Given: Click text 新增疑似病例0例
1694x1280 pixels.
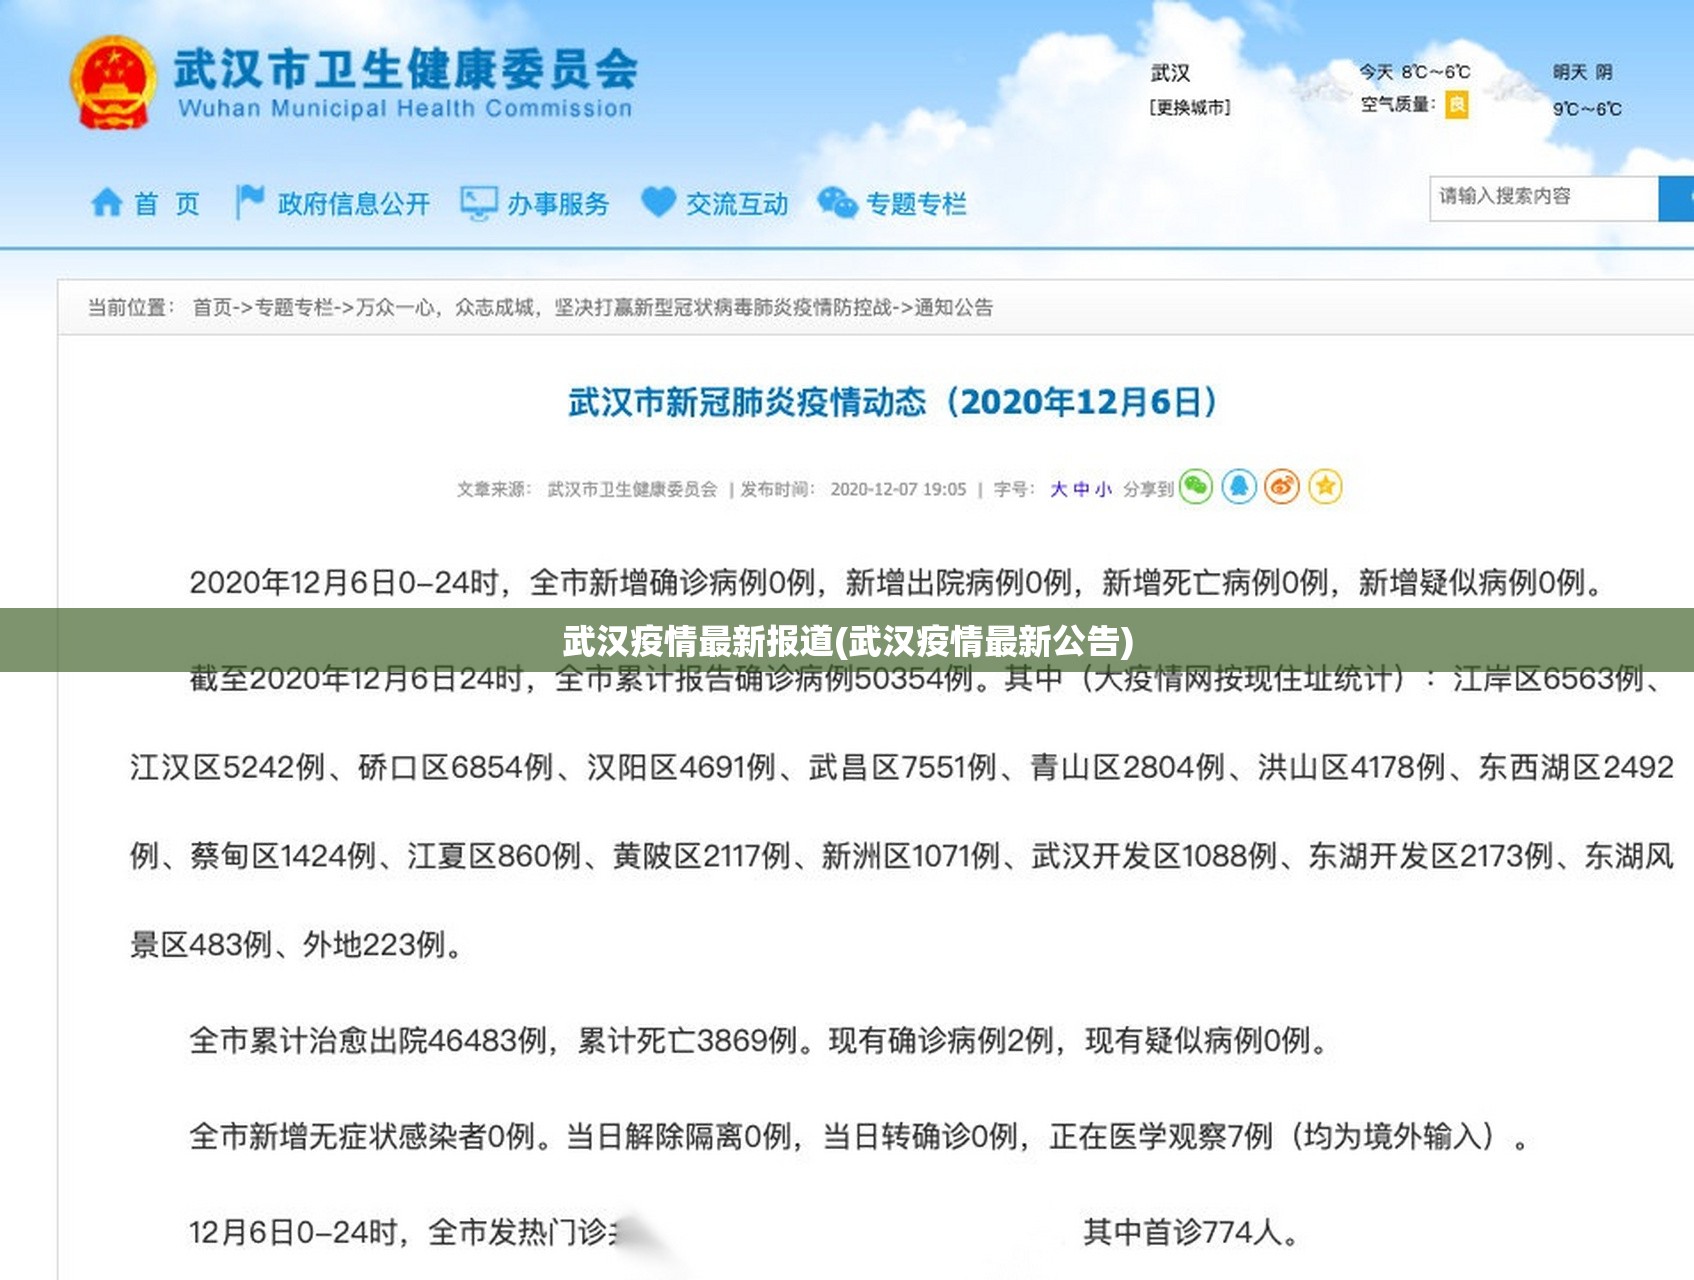Looking at the screenshot, I should 1472,582.
